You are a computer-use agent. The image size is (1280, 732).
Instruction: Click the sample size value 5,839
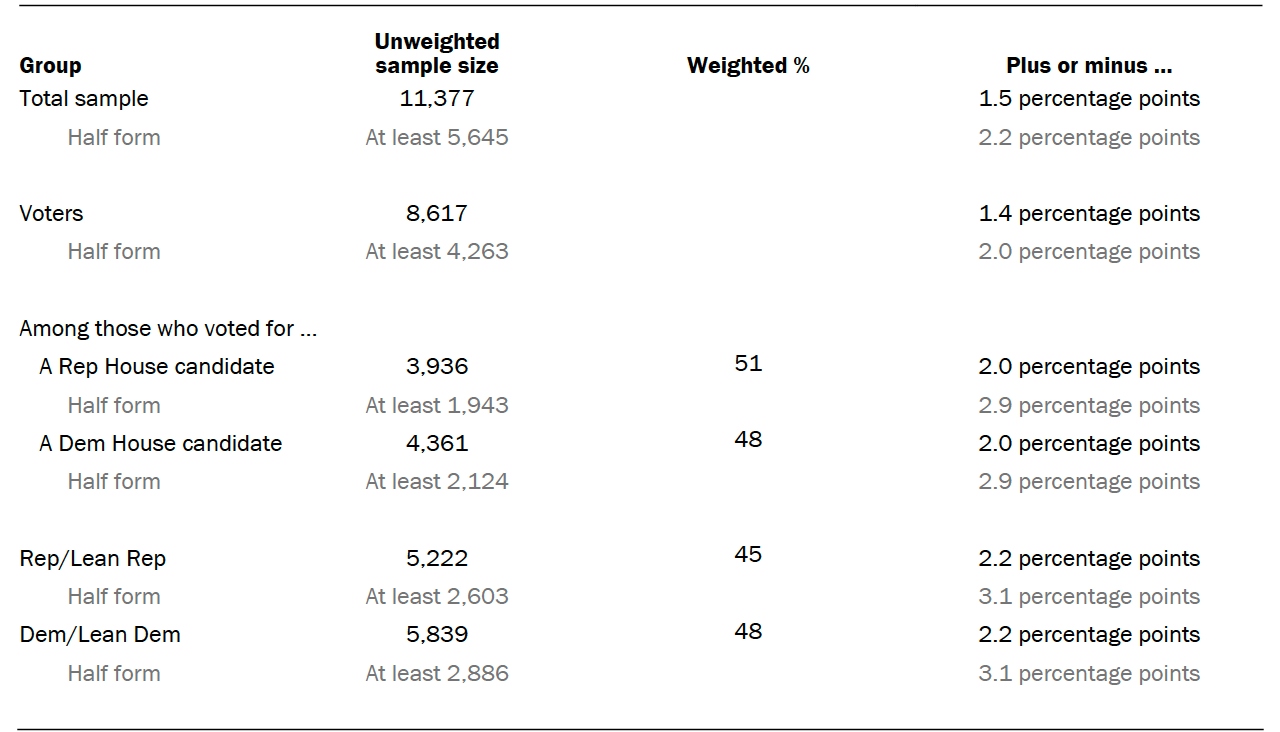437,635
